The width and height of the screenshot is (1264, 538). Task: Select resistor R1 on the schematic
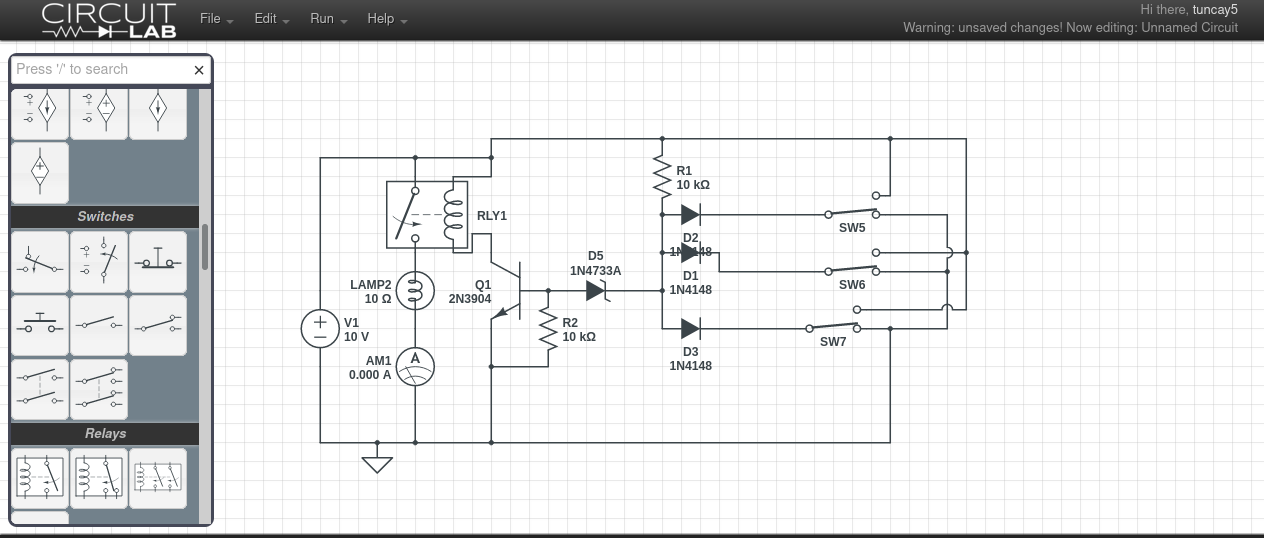(662, 177)
